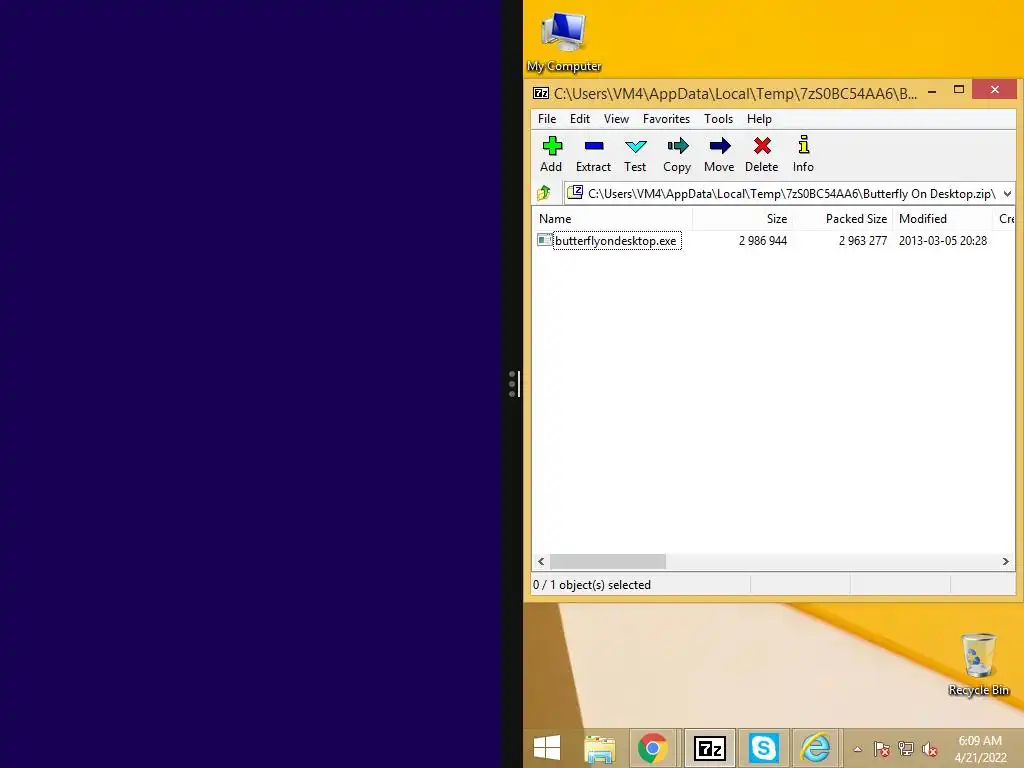Click the Add toolbar icon
This screenshot has width=1024, height=768.
tap(552, 154)
